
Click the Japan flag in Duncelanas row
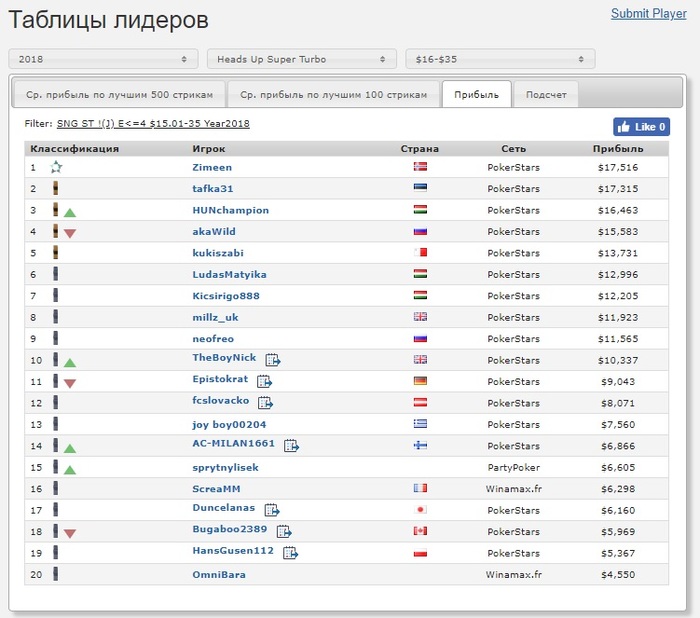[x=420, y=509]
